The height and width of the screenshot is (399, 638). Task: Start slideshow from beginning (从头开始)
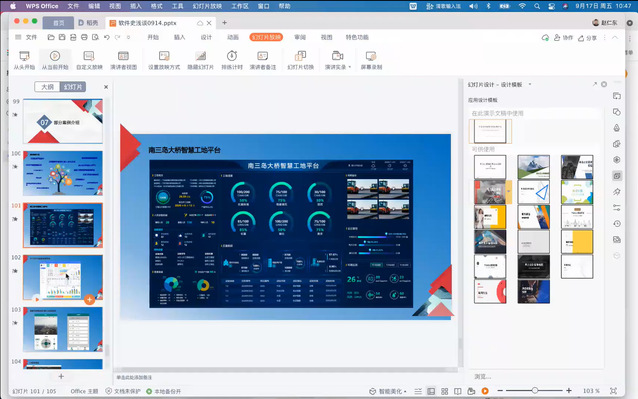coord(24,60)
